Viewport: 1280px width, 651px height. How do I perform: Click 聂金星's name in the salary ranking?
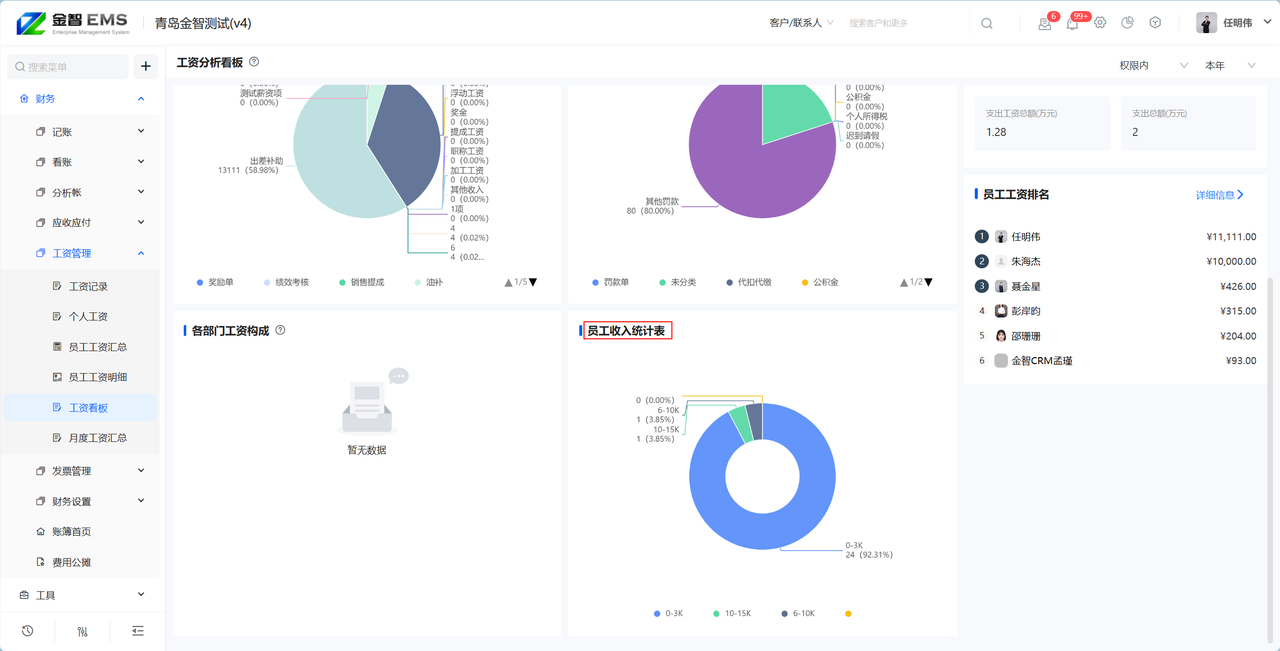[x=1026, y=286]
